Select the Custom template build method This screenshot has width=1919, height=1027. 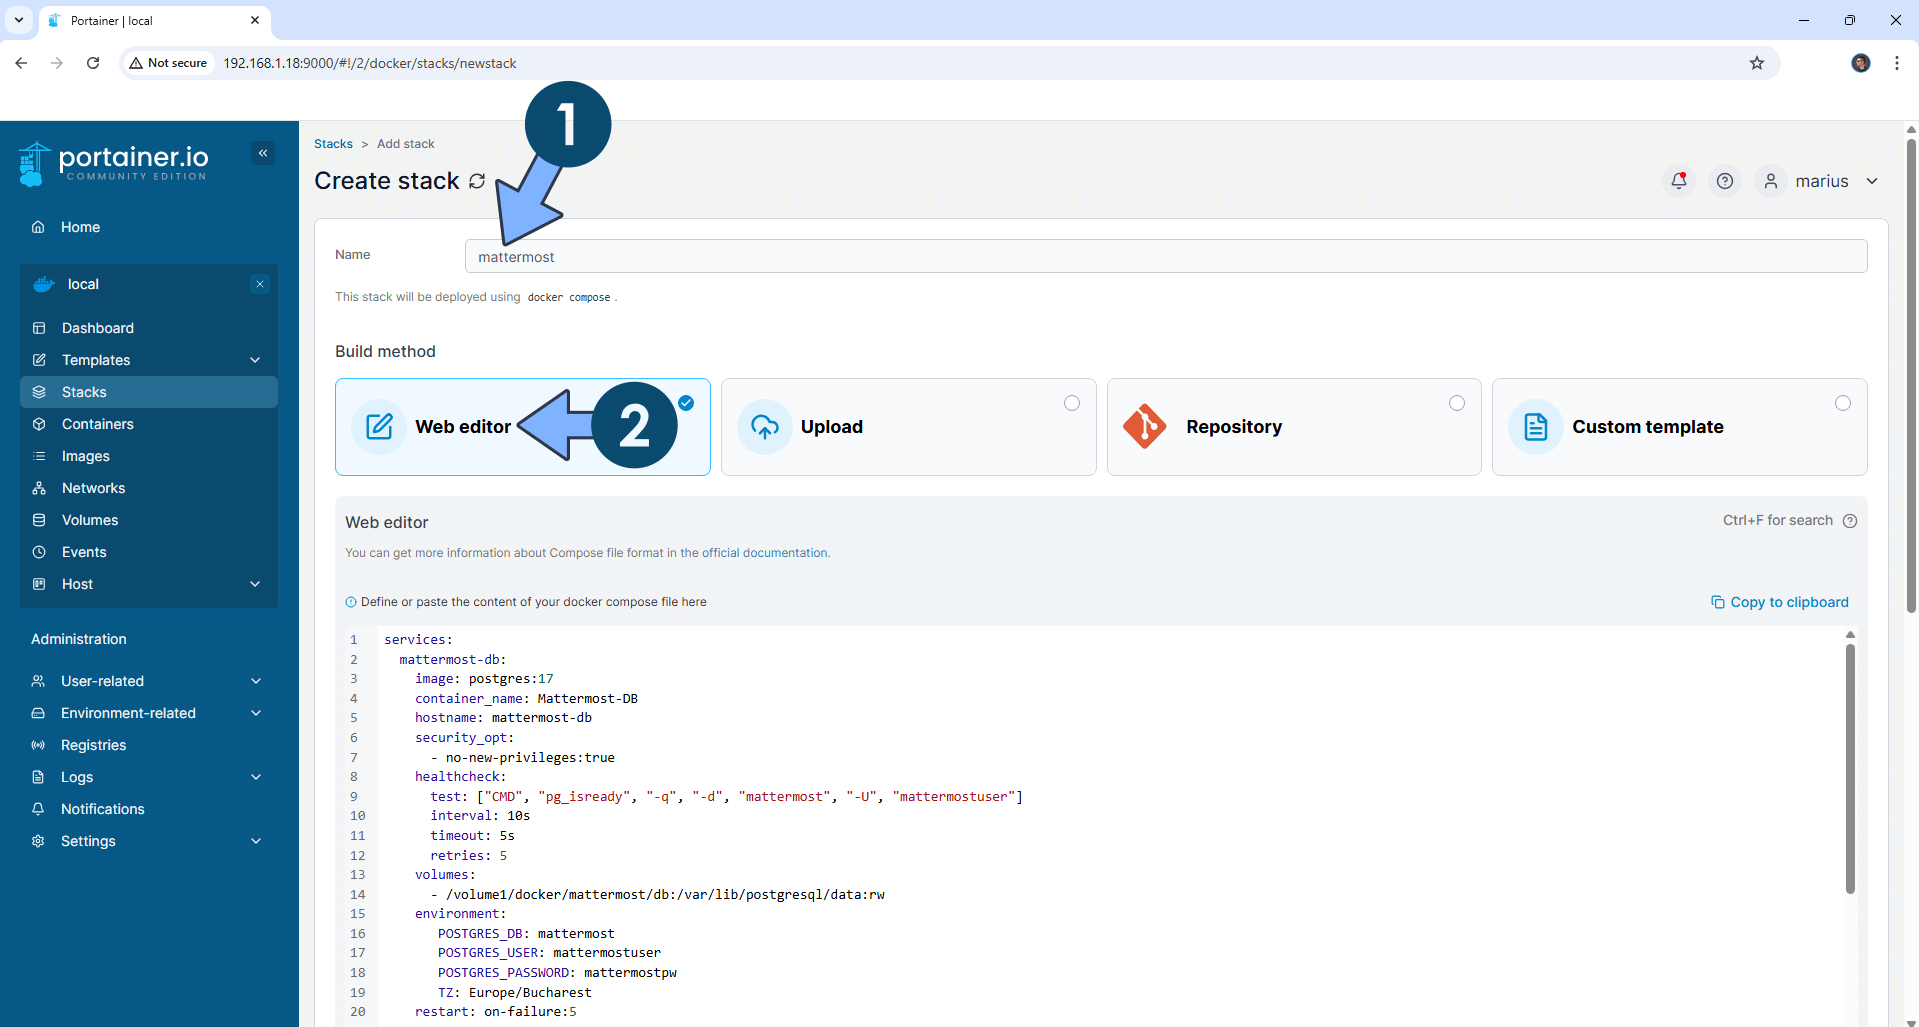(x=1679, y=427)
